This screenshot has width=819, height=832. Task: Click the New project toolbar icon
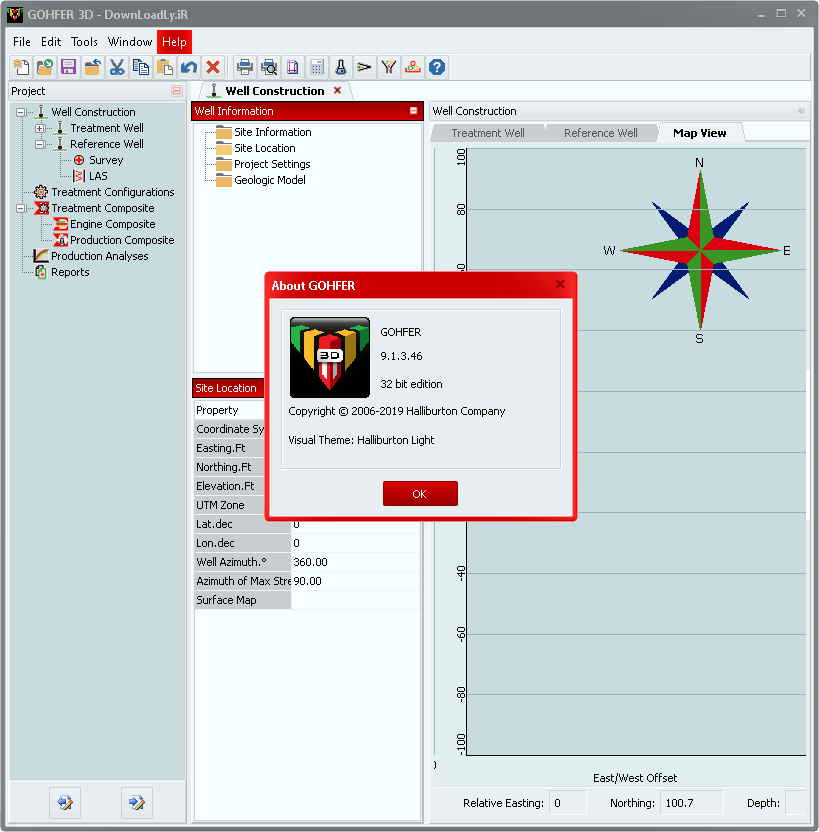[x=21, y=67]
